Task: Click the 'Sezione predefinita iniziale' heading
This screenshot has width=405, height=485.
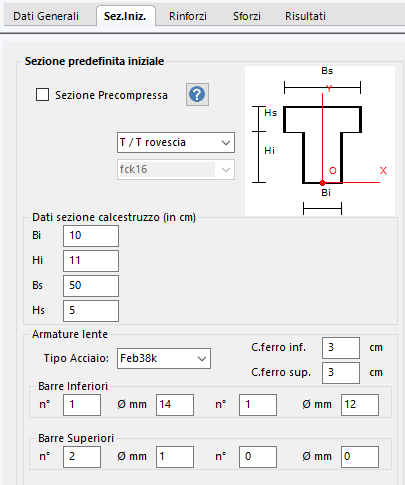Action: coord(94,61)
